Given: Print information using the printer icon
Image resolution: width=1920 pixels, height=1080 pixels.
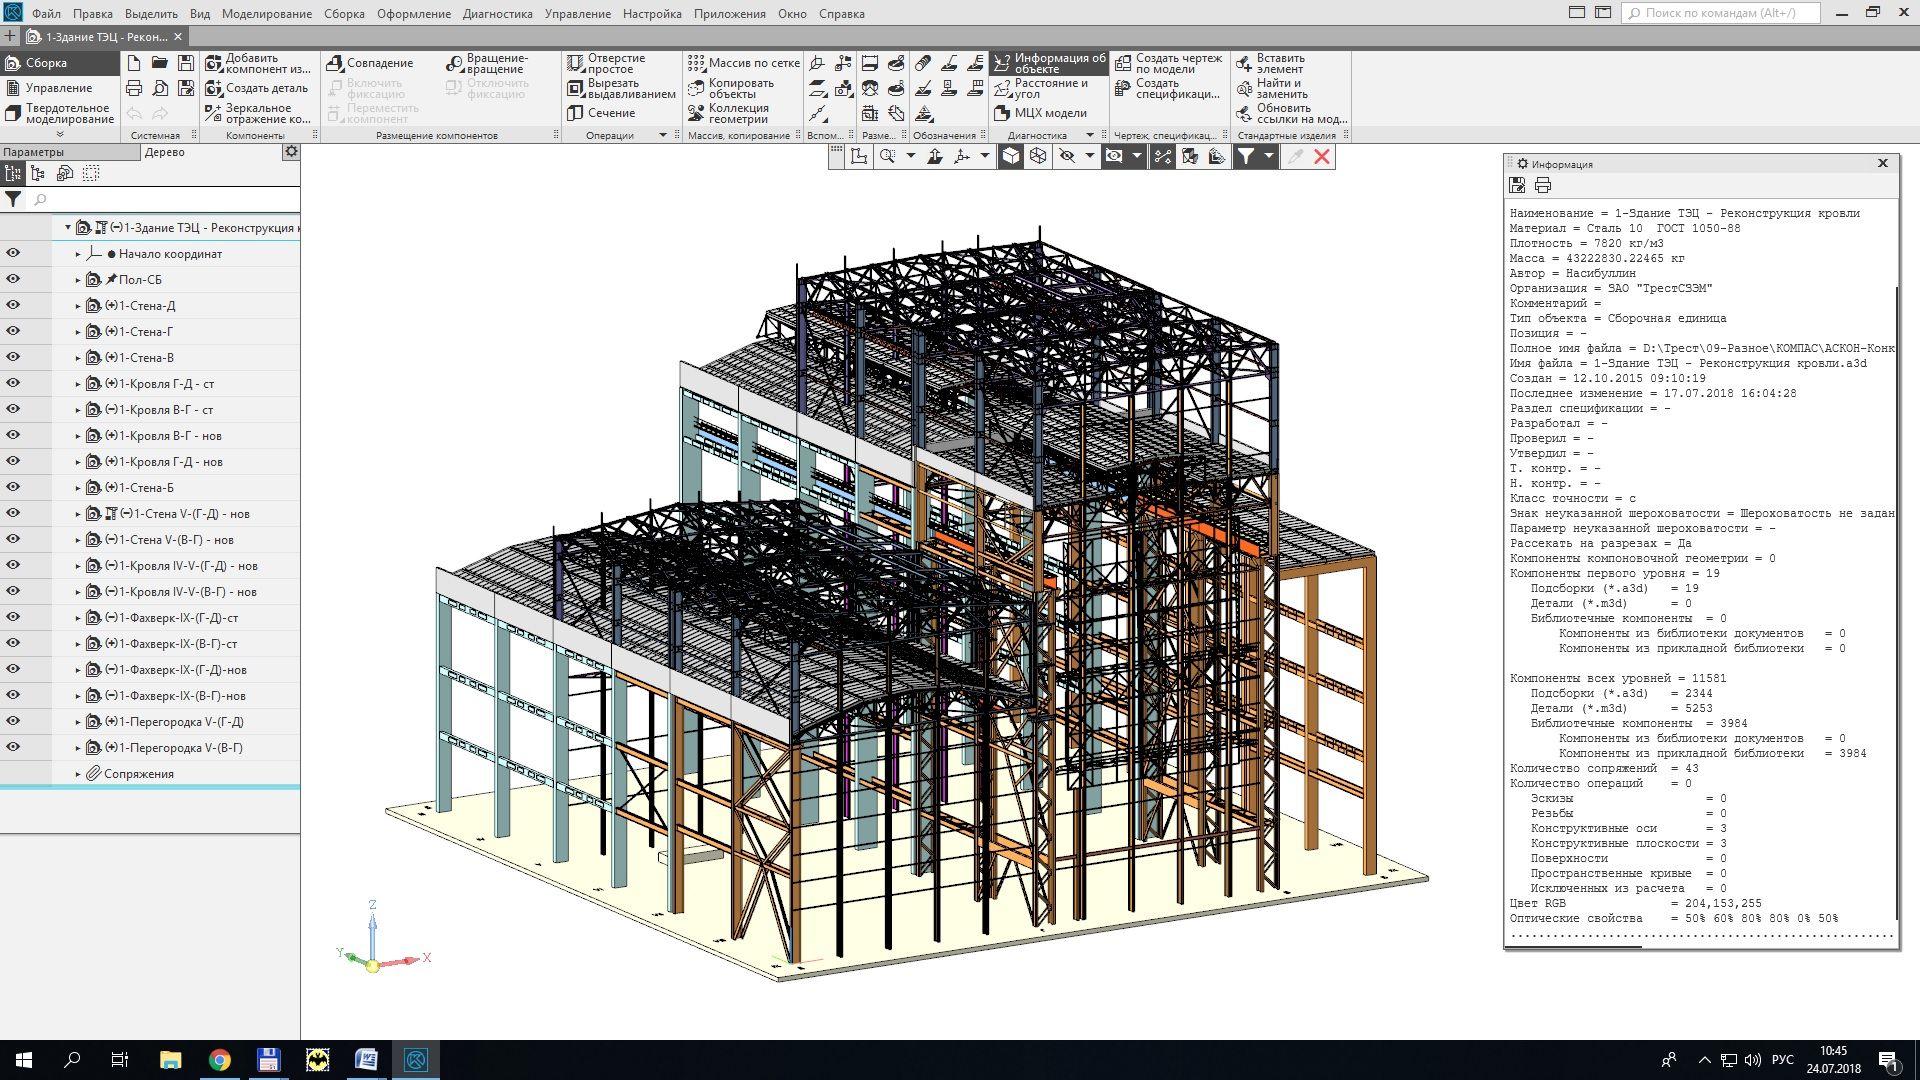Looking at the screenshot, I should [1543, 185].
